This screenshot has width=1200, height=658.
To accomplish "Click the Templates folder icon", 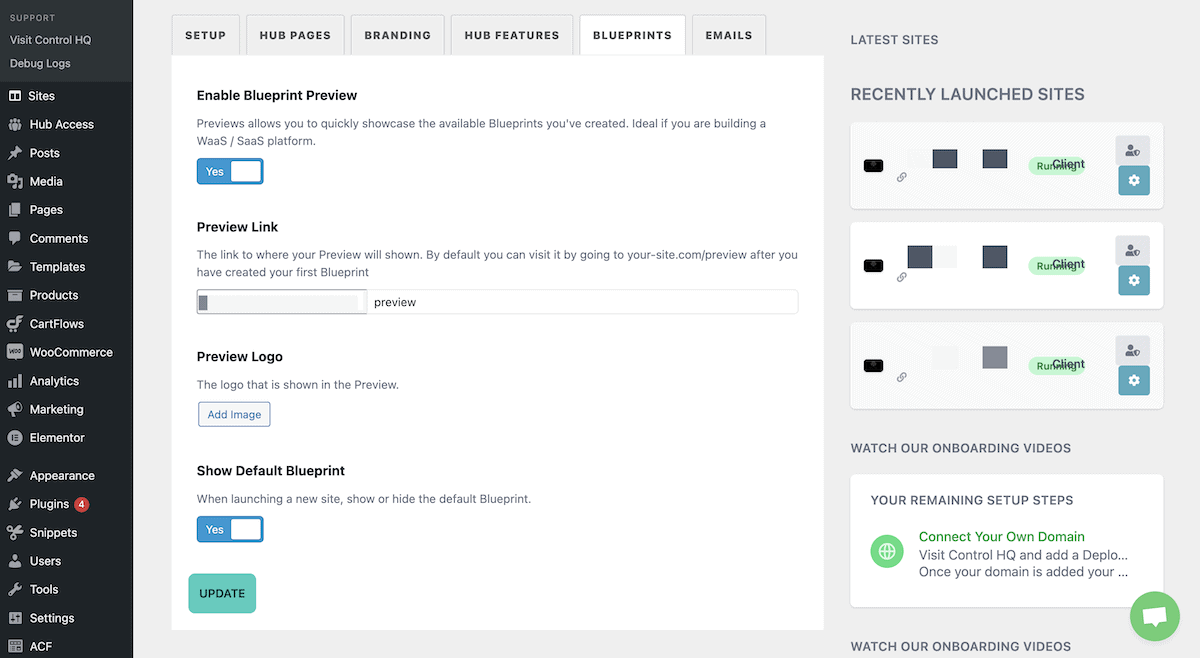I will click(15, 267).
